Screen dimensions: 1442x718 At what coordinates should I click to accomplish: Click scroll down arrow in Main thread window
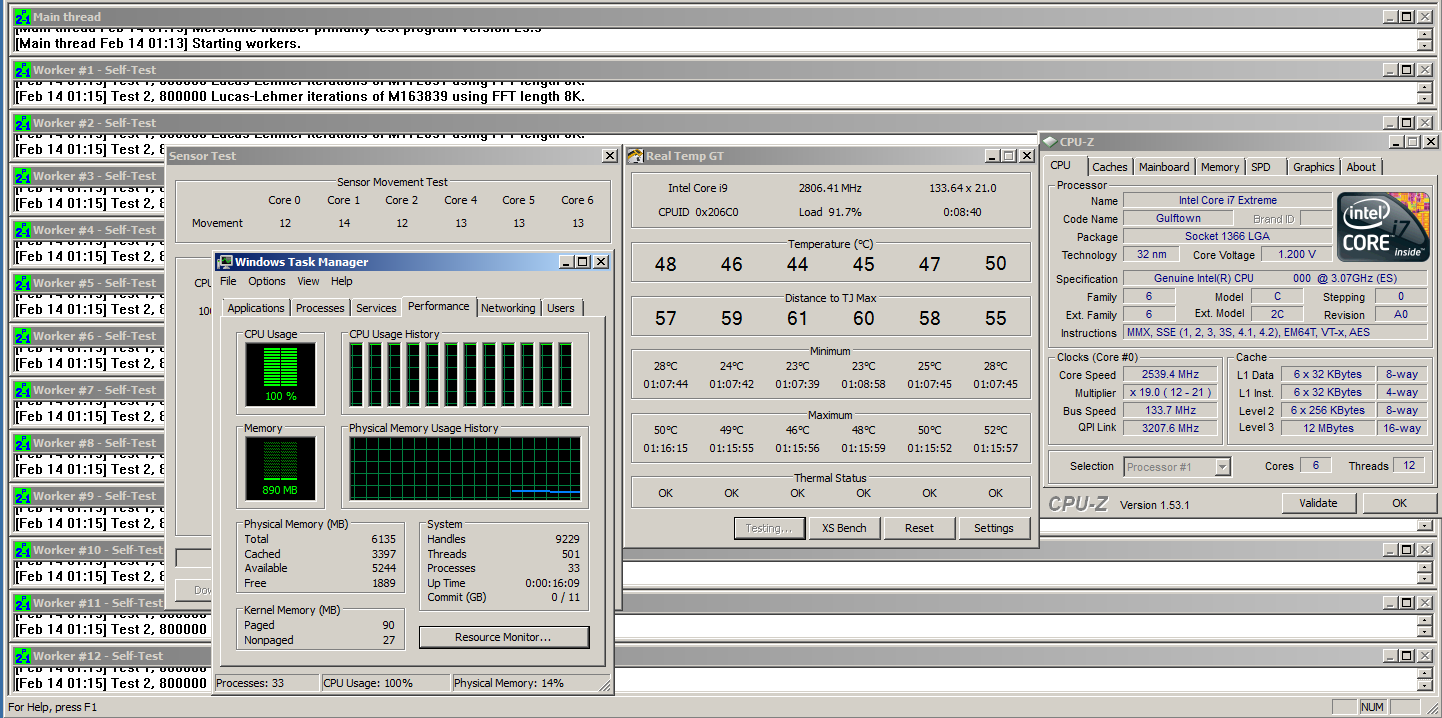[1424, 46]
